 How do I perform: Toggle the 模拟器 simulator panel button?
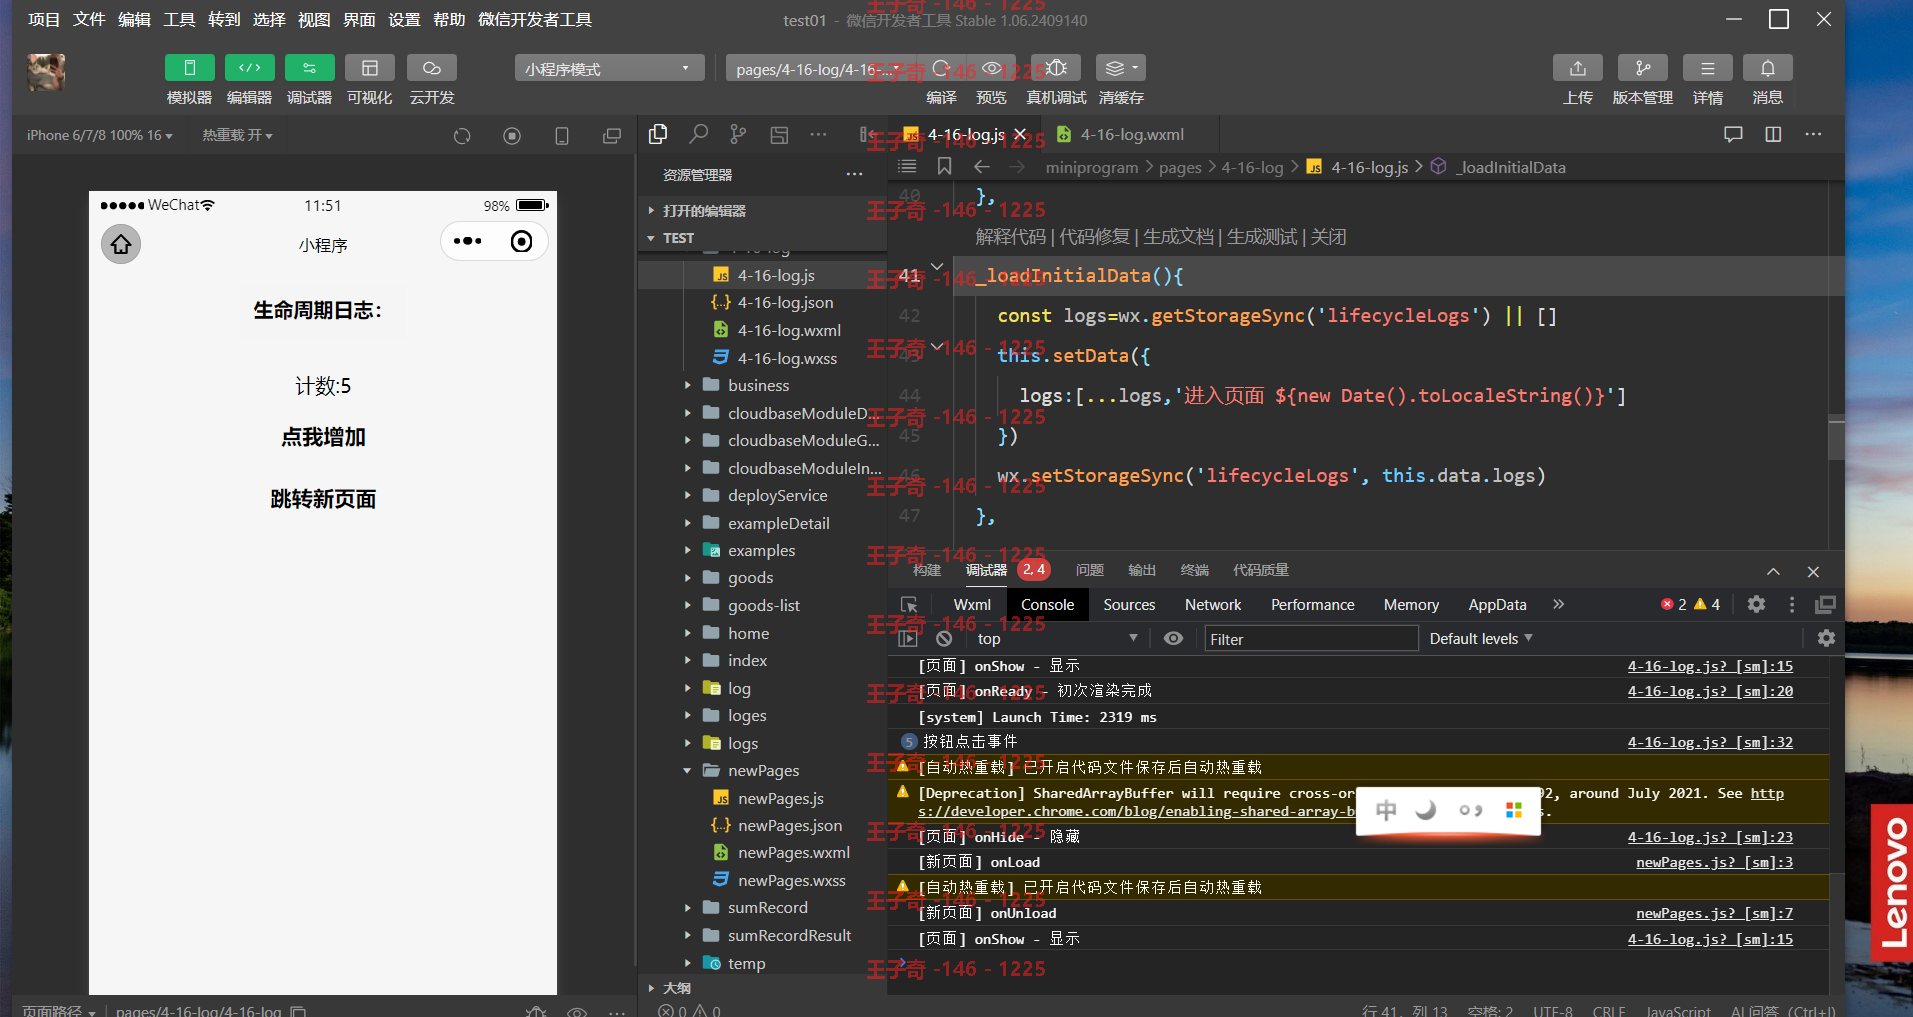click(x=189, y=68)
